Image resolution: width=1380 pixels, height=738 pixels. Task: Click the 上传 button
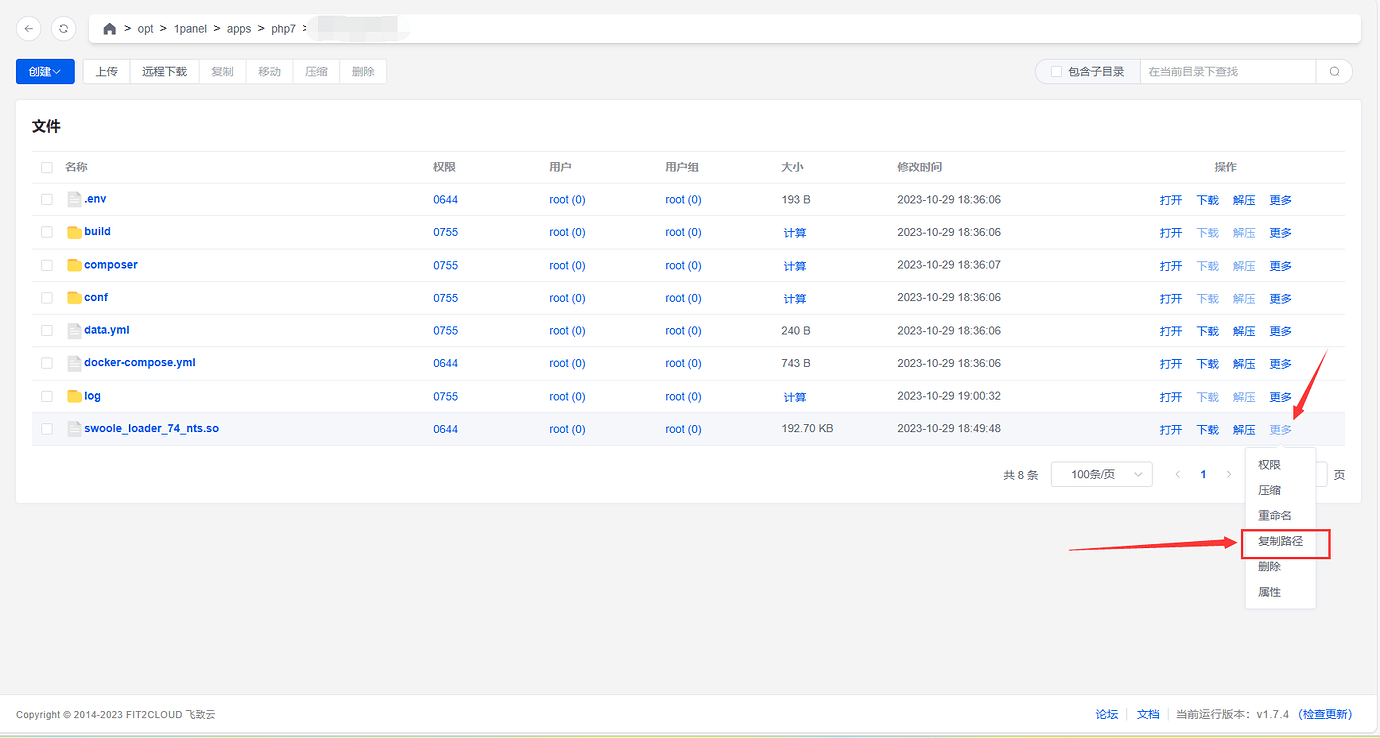pyautogui.click(x=106, y=71)
